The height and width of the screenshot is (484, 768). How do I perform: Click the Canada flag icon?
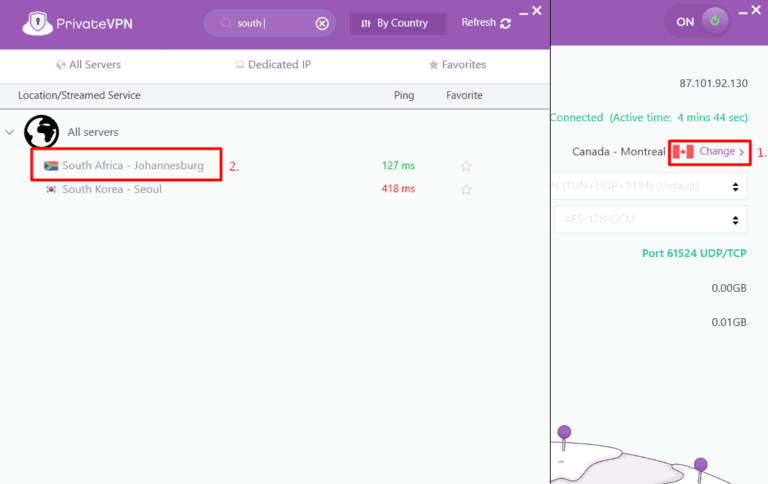pos(683,152)
